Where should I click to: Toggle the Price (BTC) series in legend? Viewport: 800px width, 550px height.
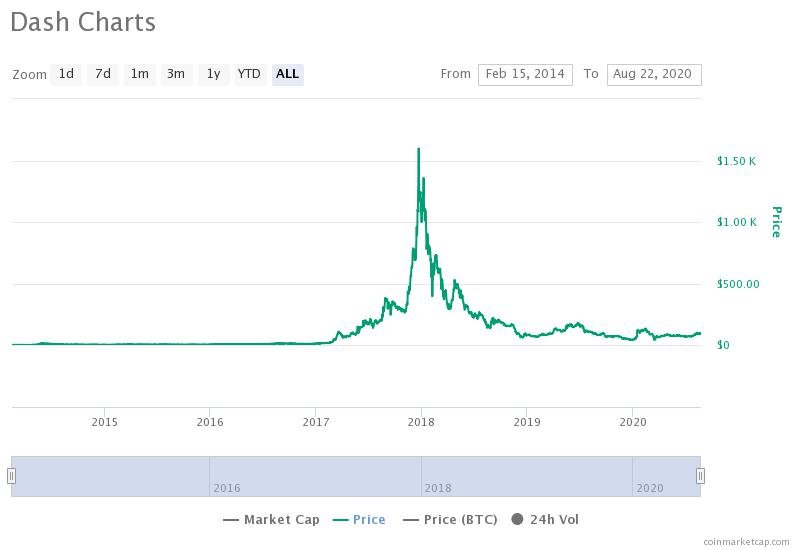point(450,519)
